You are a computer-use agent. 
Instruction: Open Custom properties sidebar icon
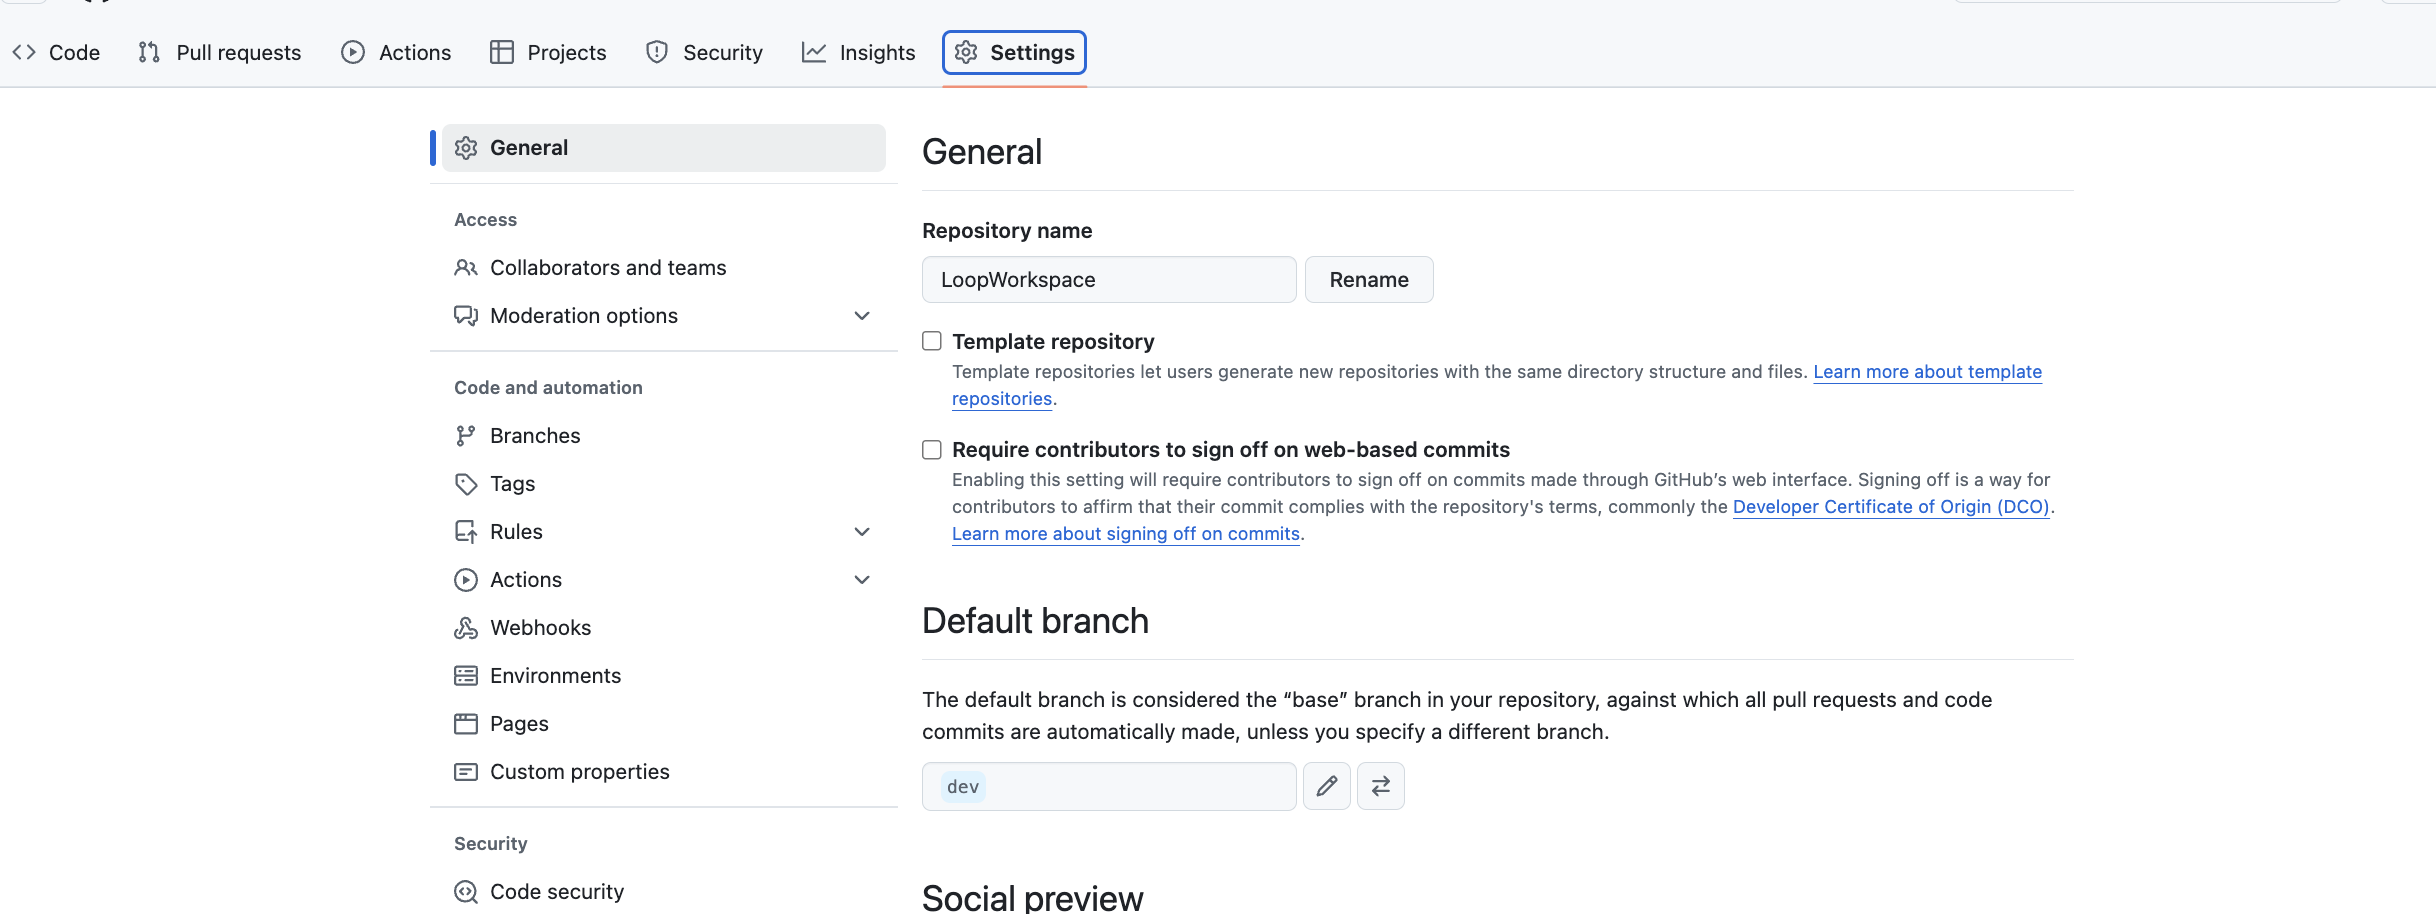pyautogui.click(x=466, y=772)
